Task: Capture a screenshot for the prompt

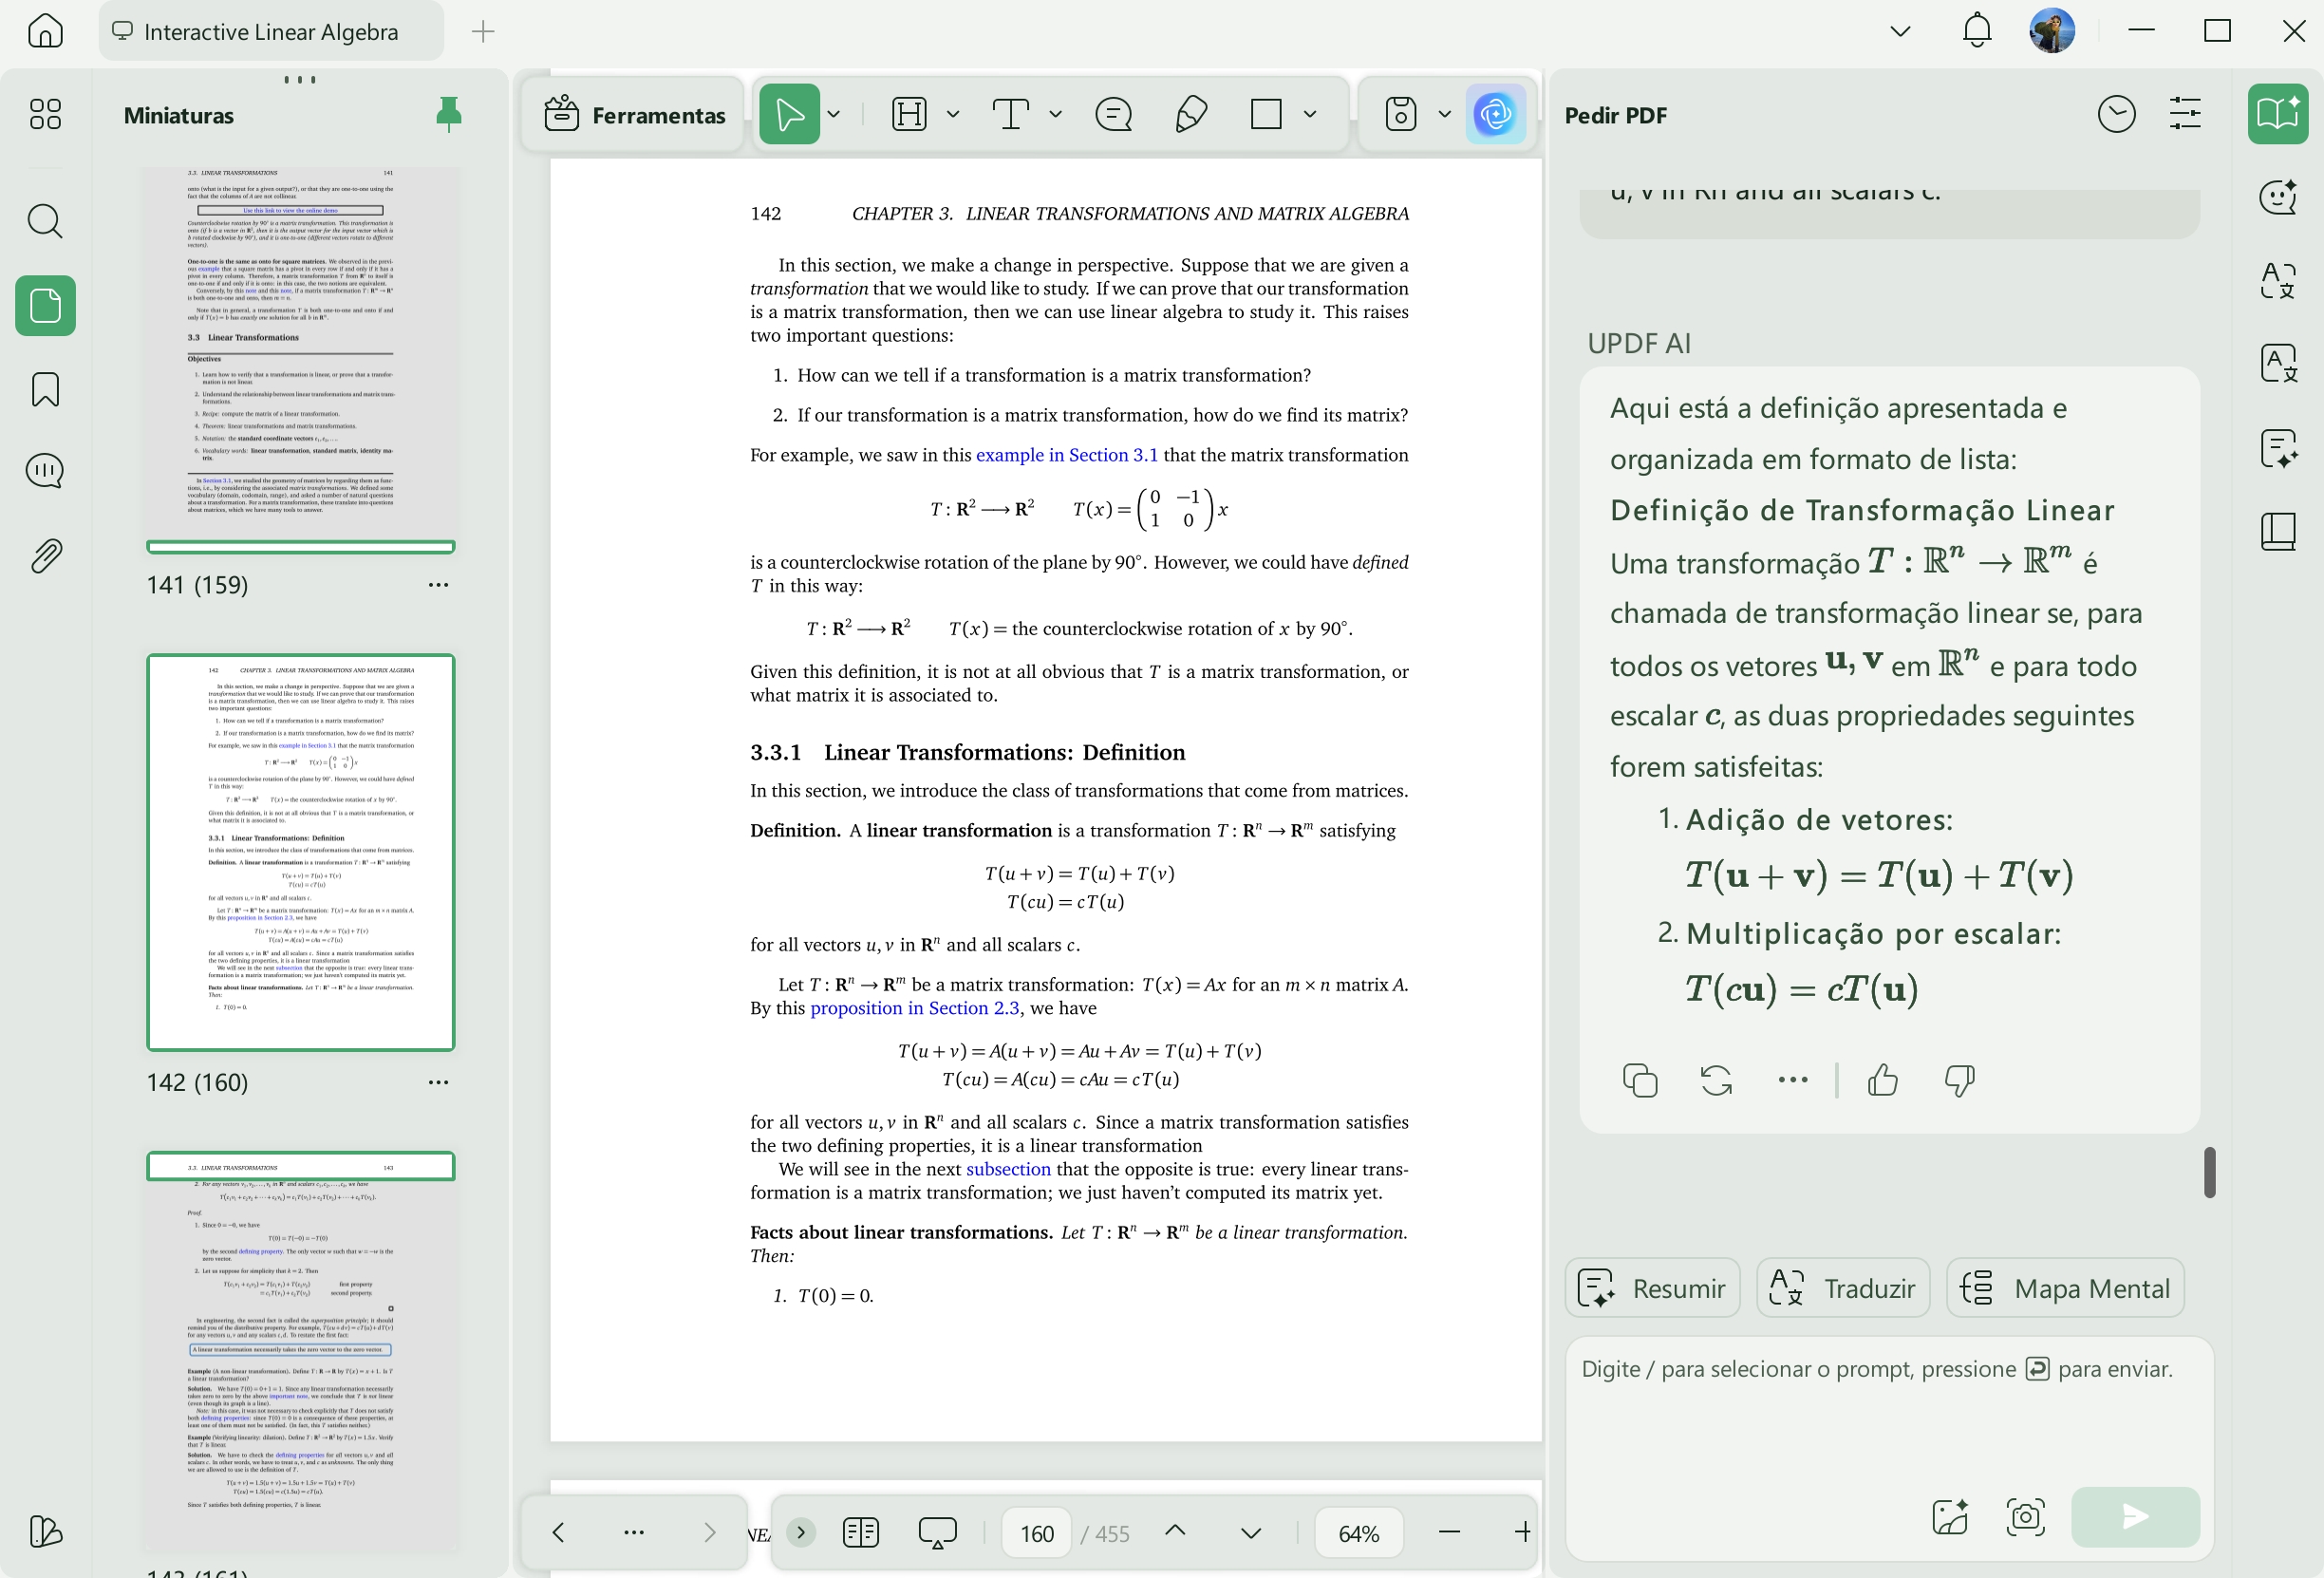Action: [2025, 1517]
